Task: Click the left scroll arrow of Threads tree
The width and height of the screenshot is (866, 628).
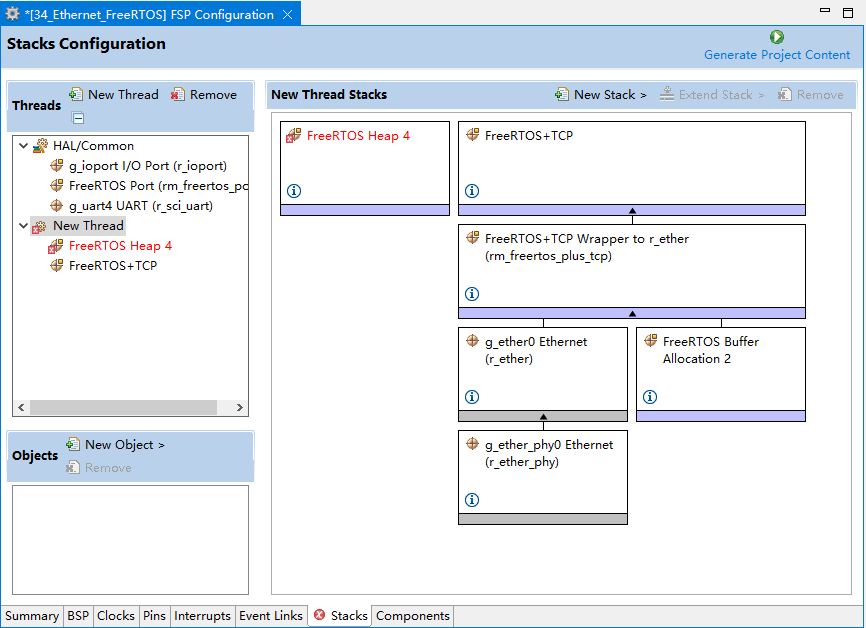Action: (x=21, y=408)
